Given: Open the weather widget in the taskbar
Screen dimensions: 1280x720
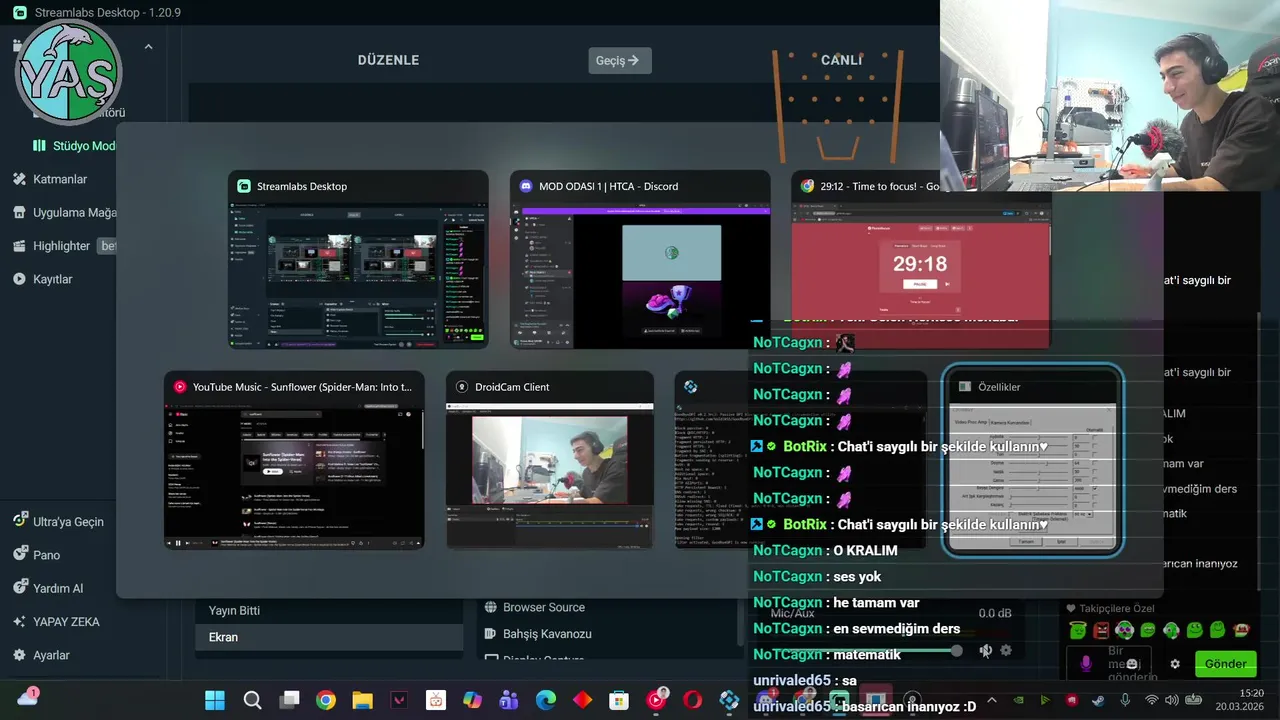Looking at the screenshot, I should 27,697.
